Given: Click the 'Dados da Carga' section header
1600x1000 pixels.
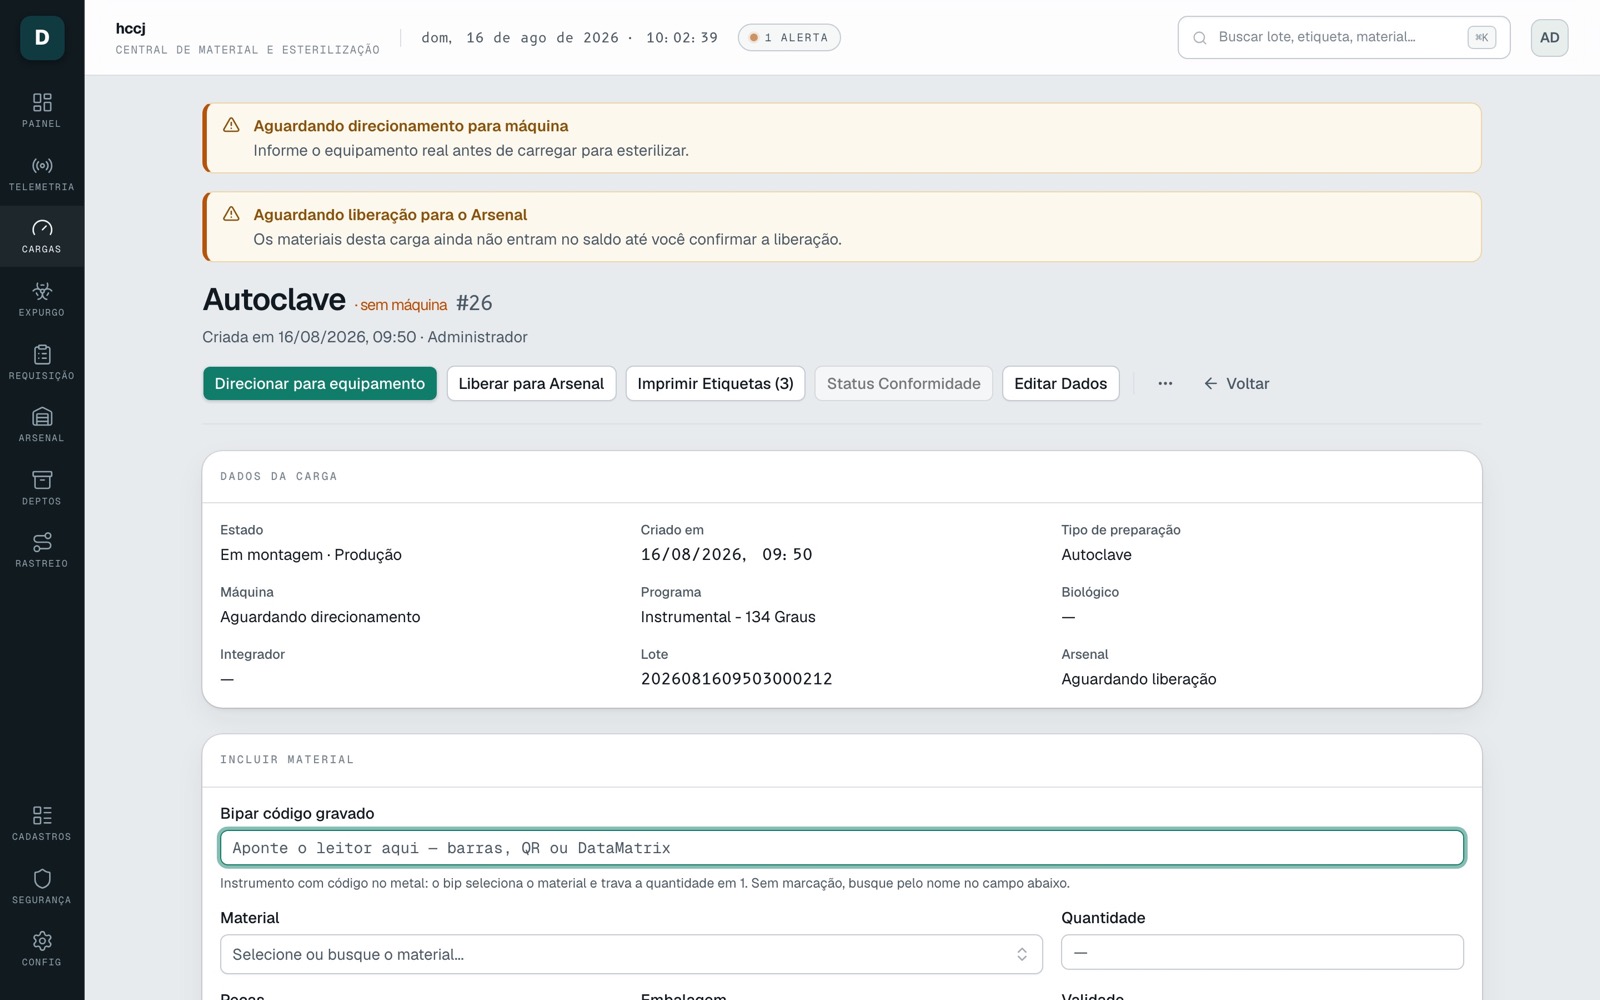Looking at the screenshot, I should [x=279, y=476].
